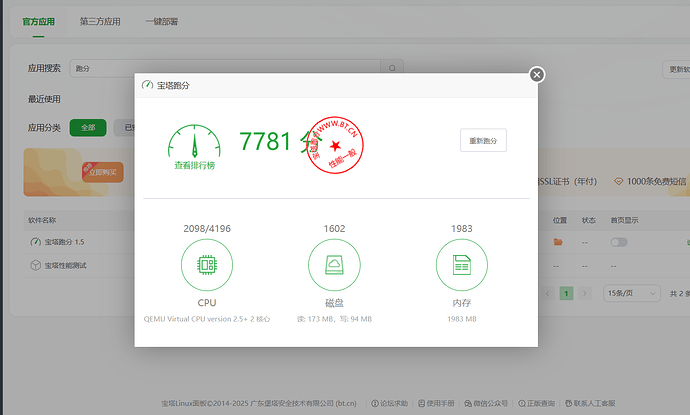690x415 pixels.
Task: Focus the 应用搜索 input field
Action: coord(224,68)
